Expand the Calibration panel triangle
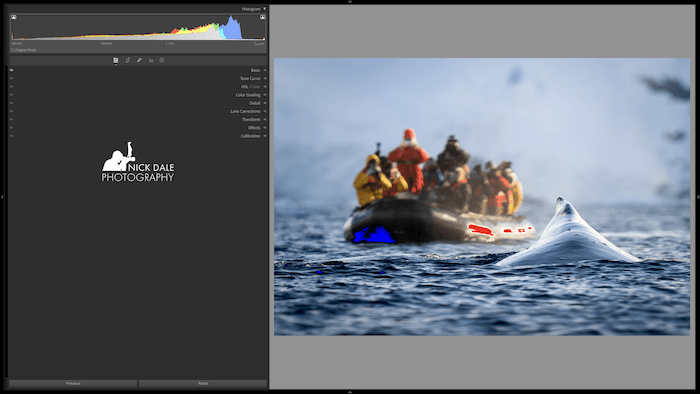 (265, 136)
